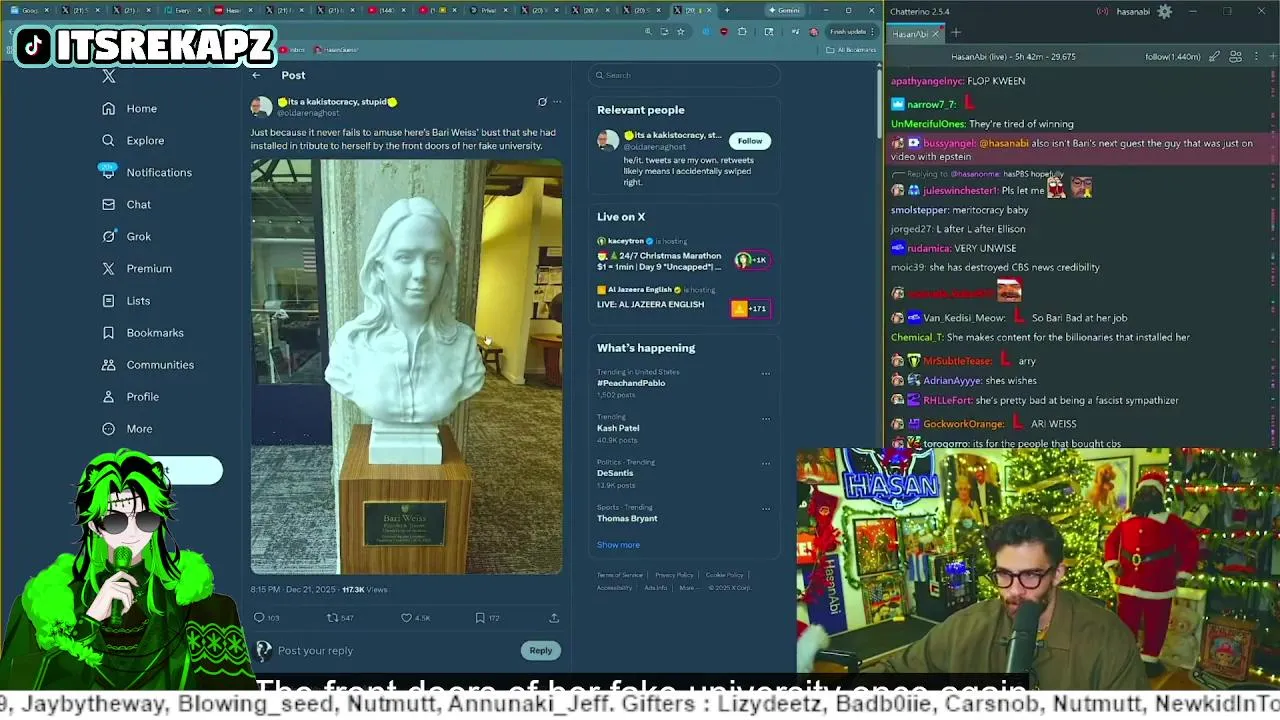Open Profile in X sidebar
This screenshot has height=720, width=1280.
pyautogui.click(x=131, y=396)
